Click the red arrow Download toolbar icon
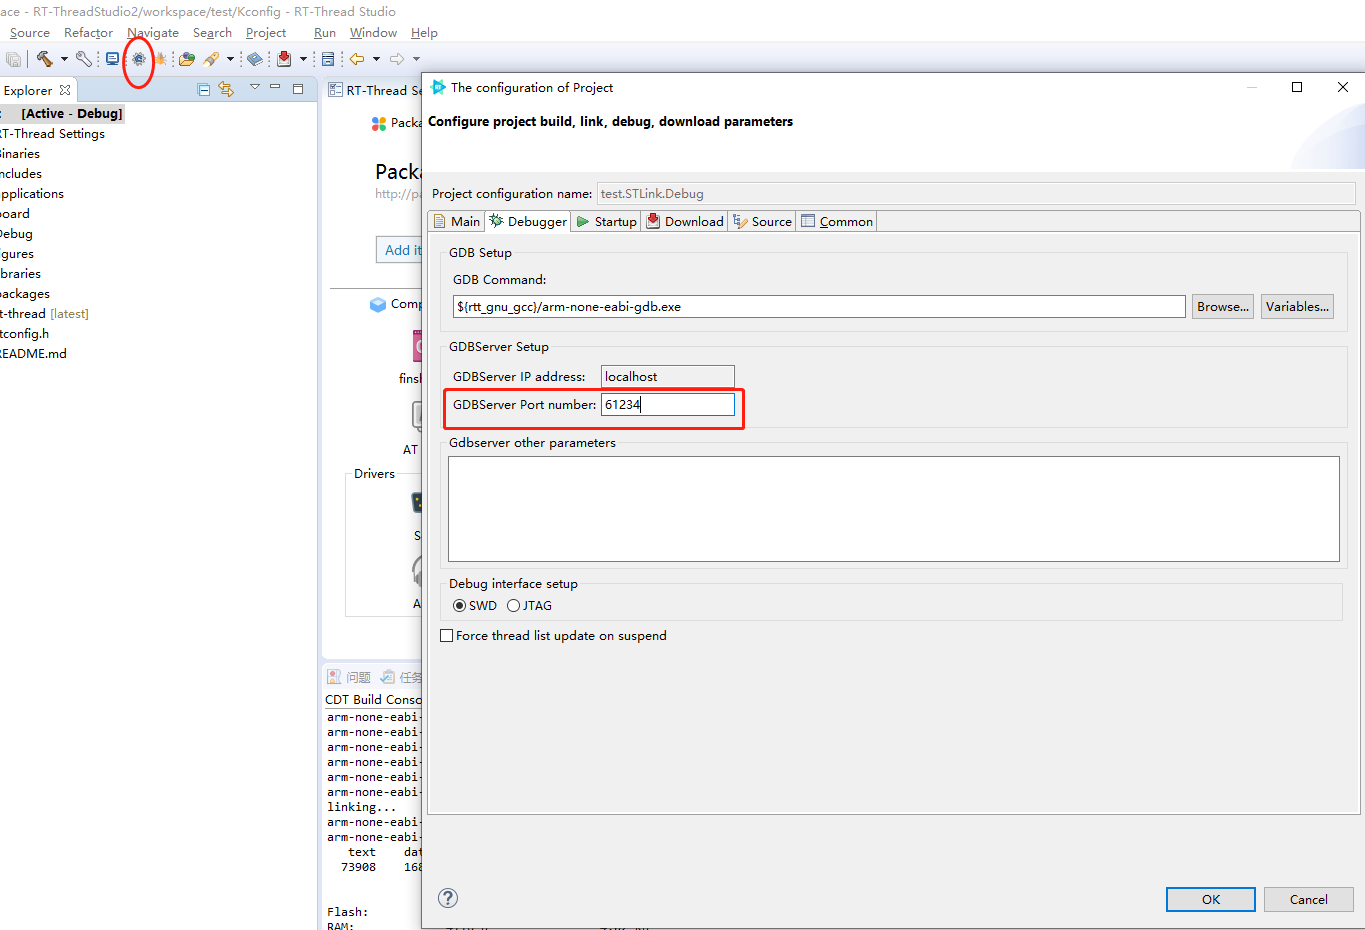Viewport: 1365px width, 930px height. [x=284, y=59]
